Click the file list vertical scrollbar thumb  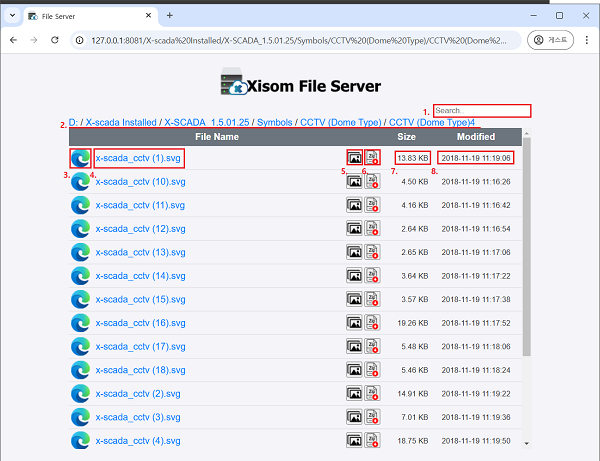pos(527,247)
